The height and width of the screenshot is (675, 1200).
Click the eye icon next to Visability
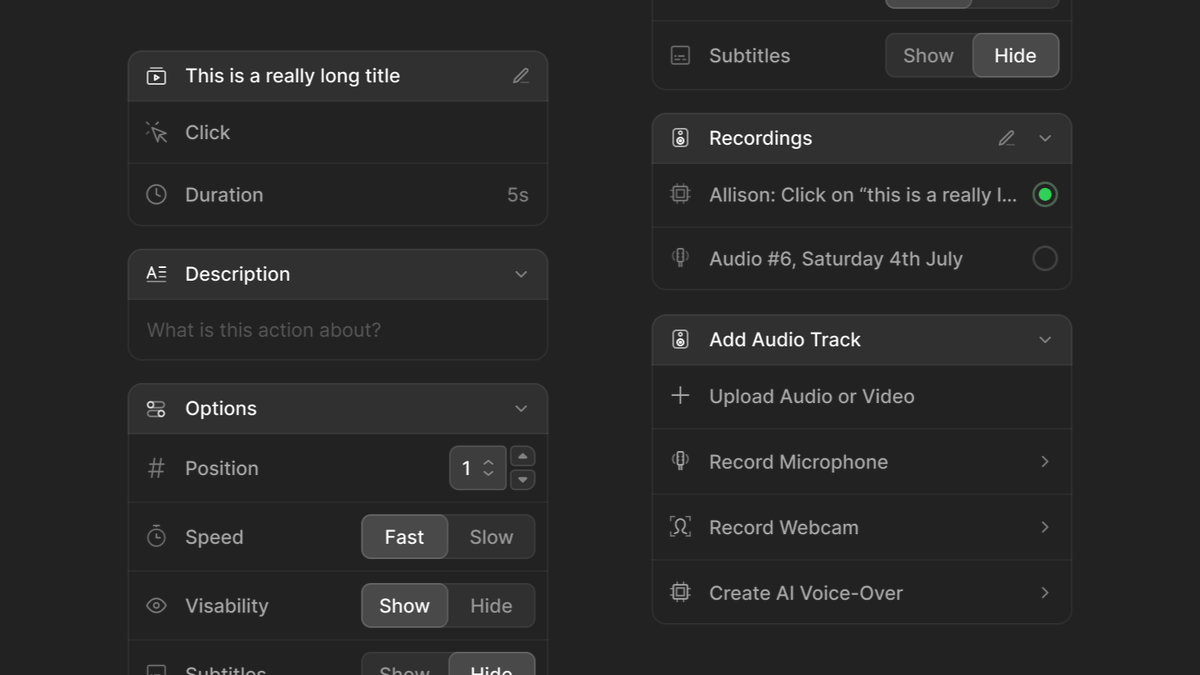pos(156,606)
